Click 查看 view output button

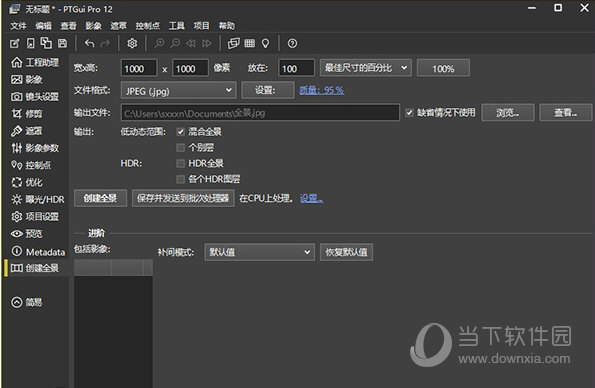[565, 112]
